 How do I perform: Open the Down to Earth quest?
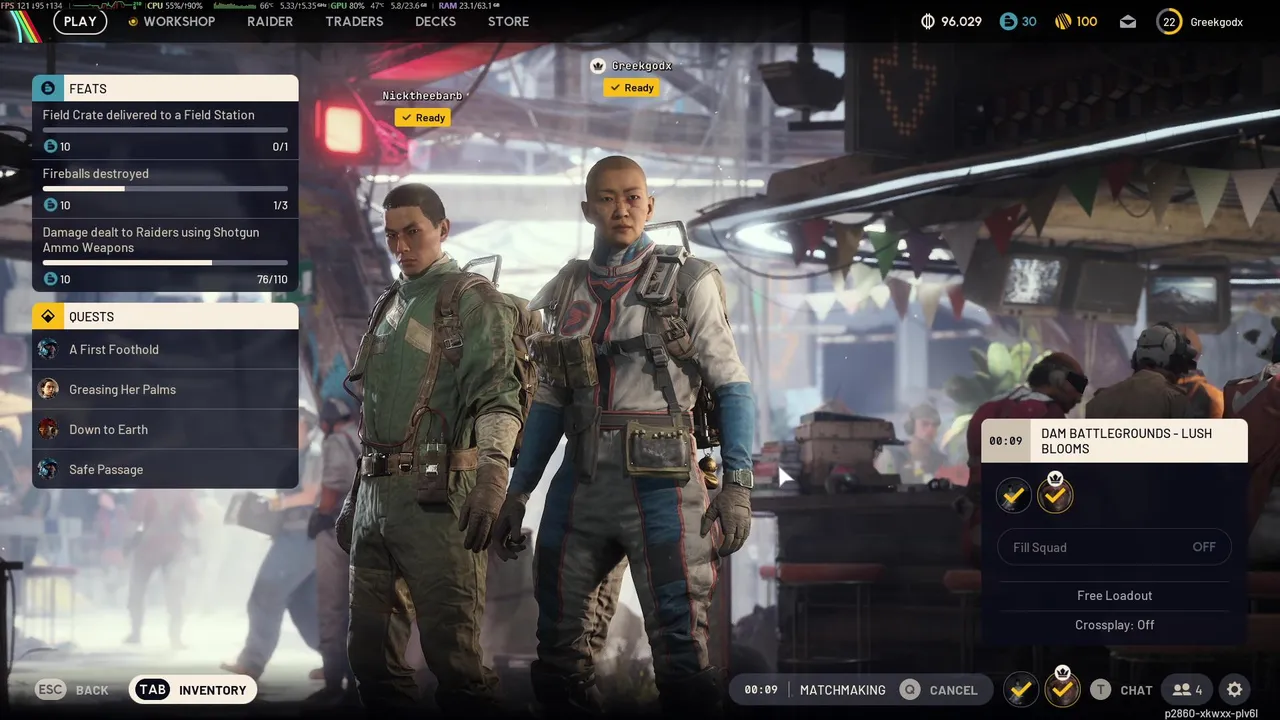(165, 429)
